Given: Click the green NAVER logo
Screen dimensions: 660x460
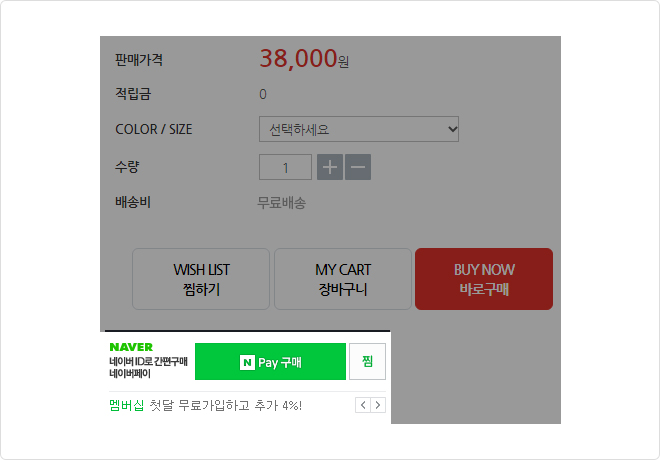Looking at the screenshot, I should pyautogui.click(x=131, y=347).
